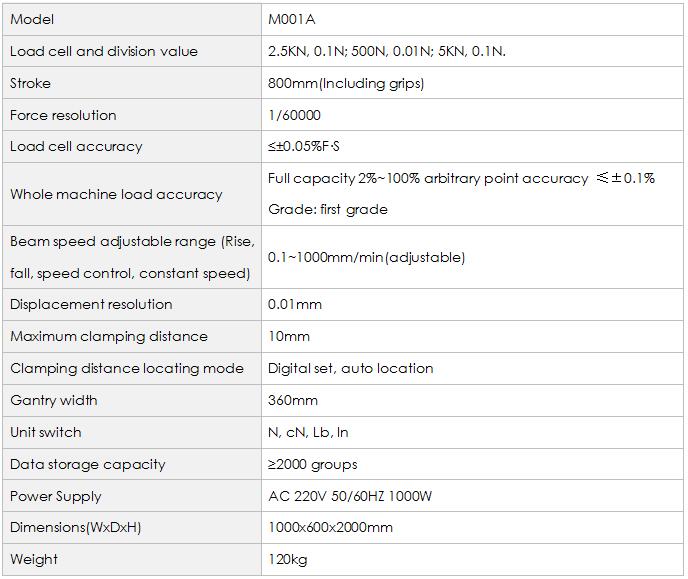Click the Force resolution label
This screenshot has height=579, width=688.
[x=63, y=115]
